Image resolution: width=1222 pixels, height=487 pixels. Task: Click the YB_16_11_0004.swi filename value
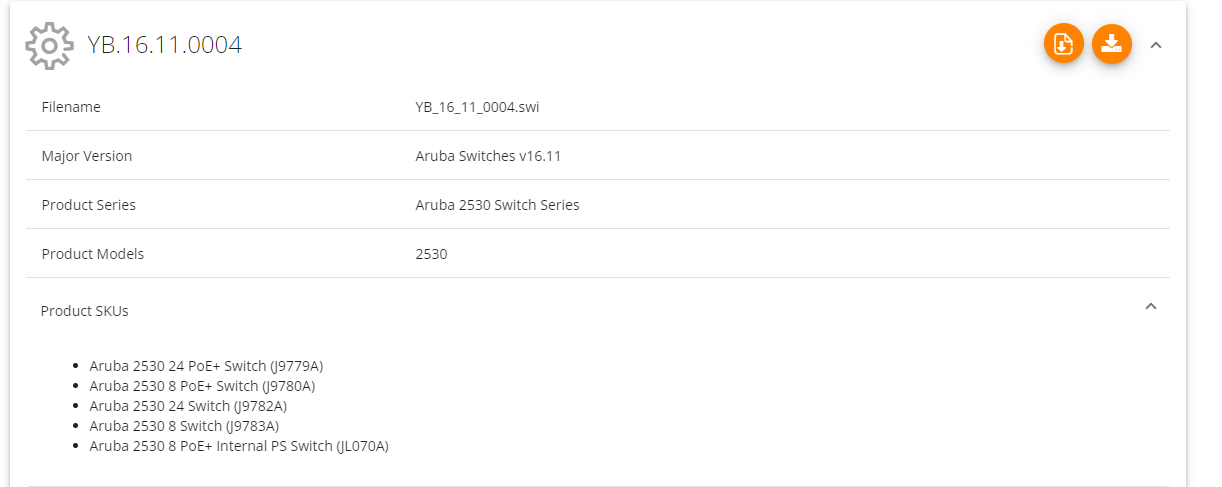click(477, 107)
